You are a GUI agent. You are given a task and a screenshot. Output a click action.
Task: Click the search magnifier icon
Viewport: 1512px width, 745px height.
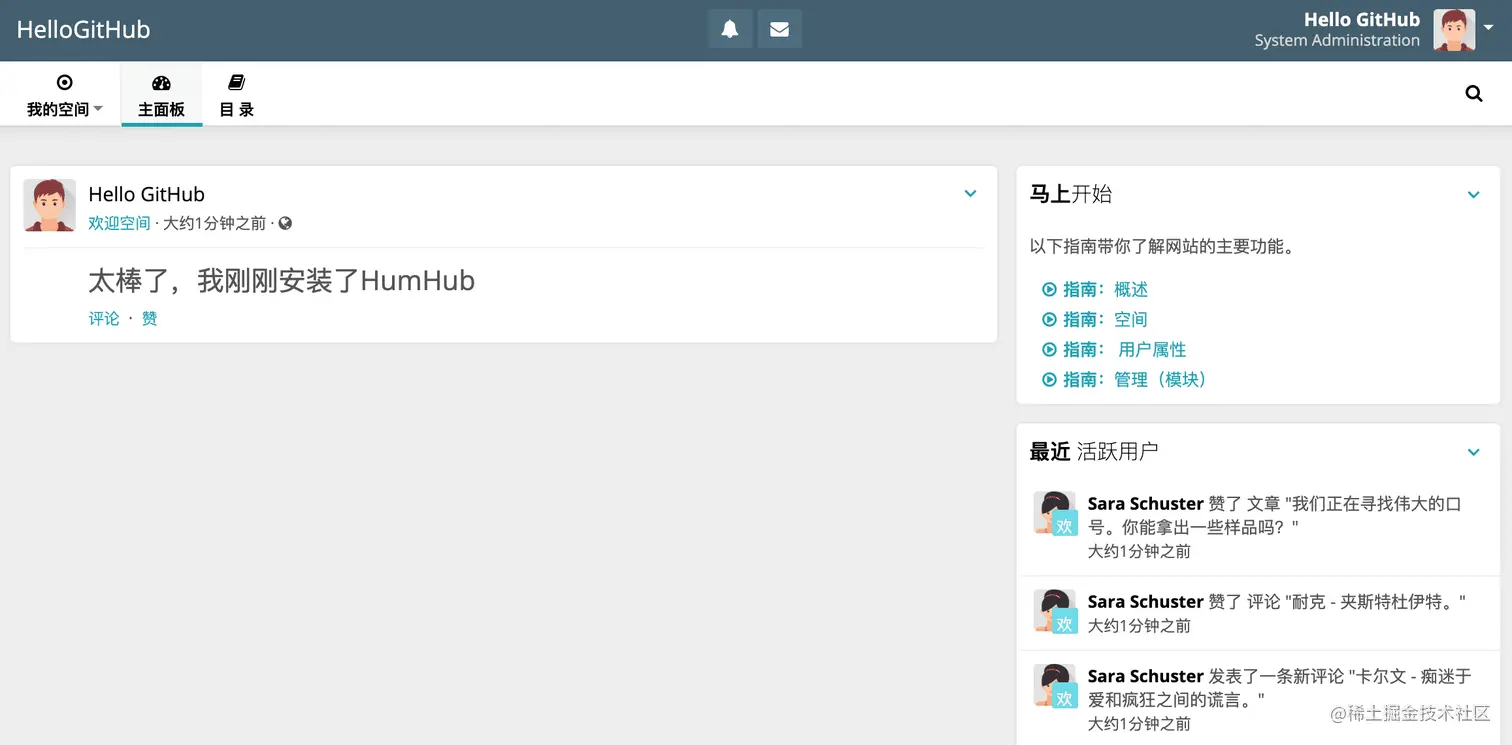[1473, 93]
